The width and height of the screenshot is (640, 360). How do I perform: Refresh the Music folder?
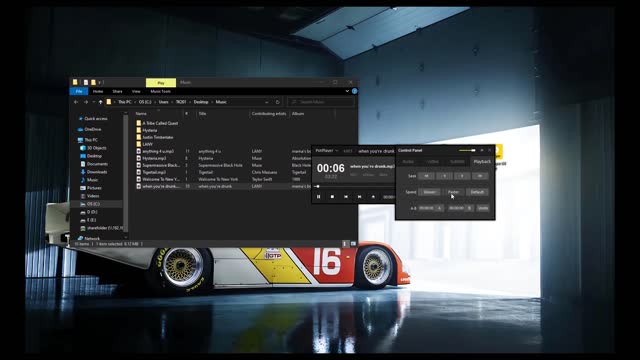[278, 102]
